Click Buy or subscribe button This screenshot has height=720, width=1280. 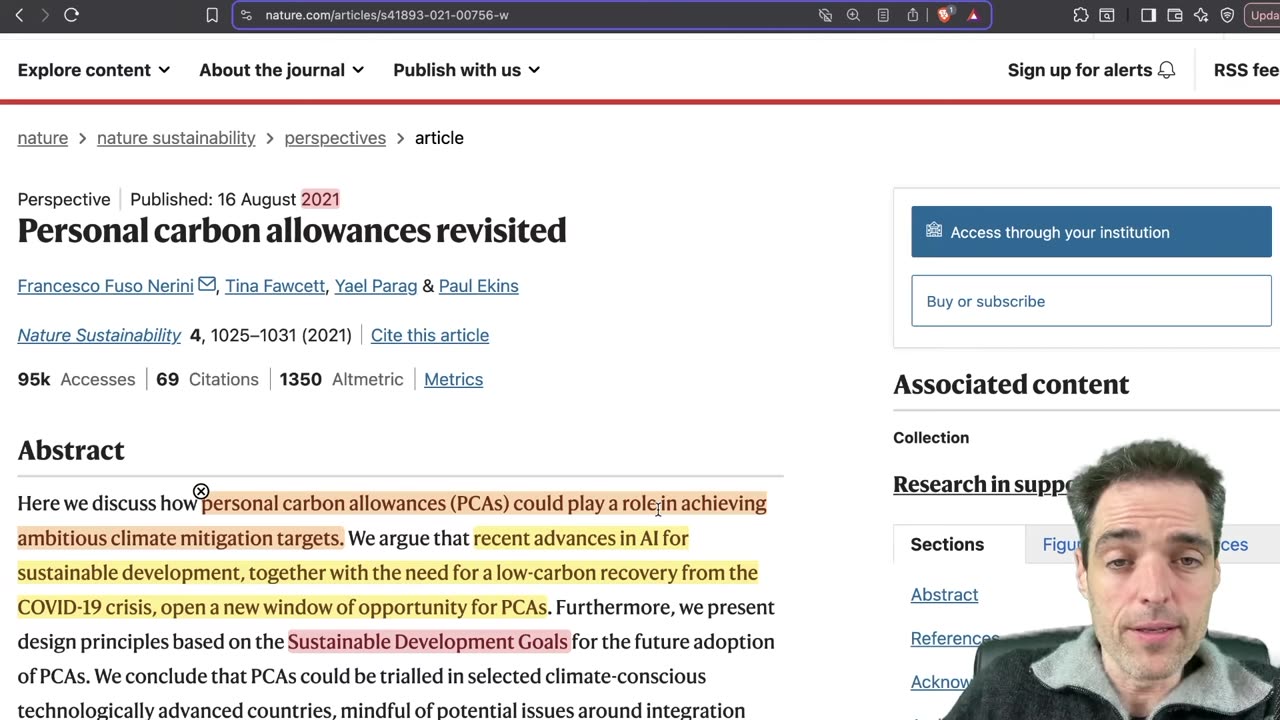pos(1091,301)
